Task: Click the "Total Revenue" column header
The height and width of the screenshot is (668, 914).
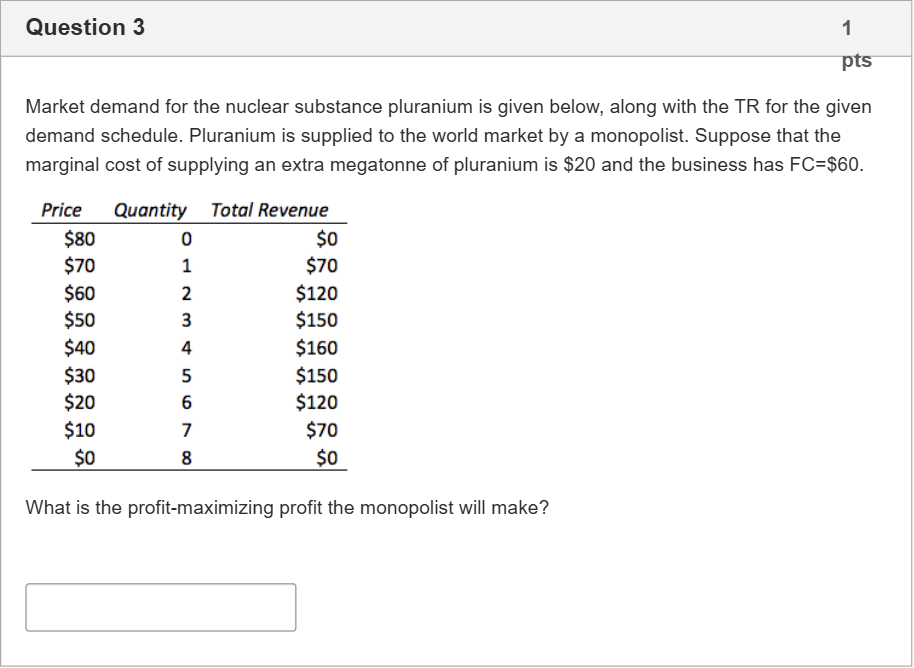Action: coord(270,210)
